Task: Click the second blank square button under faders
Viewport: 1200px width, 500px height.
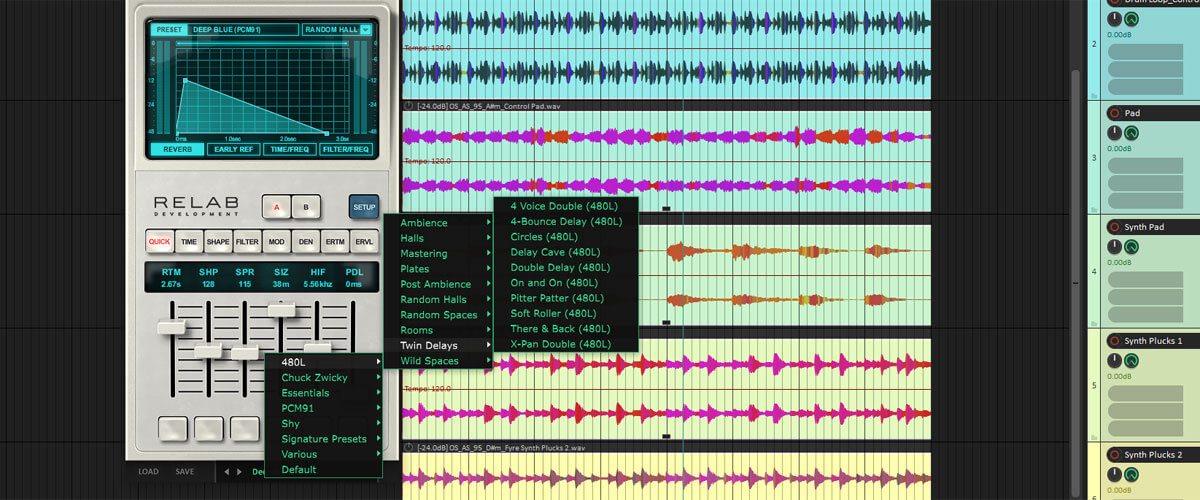Action: pyautogui.click(x=209, y=429)
